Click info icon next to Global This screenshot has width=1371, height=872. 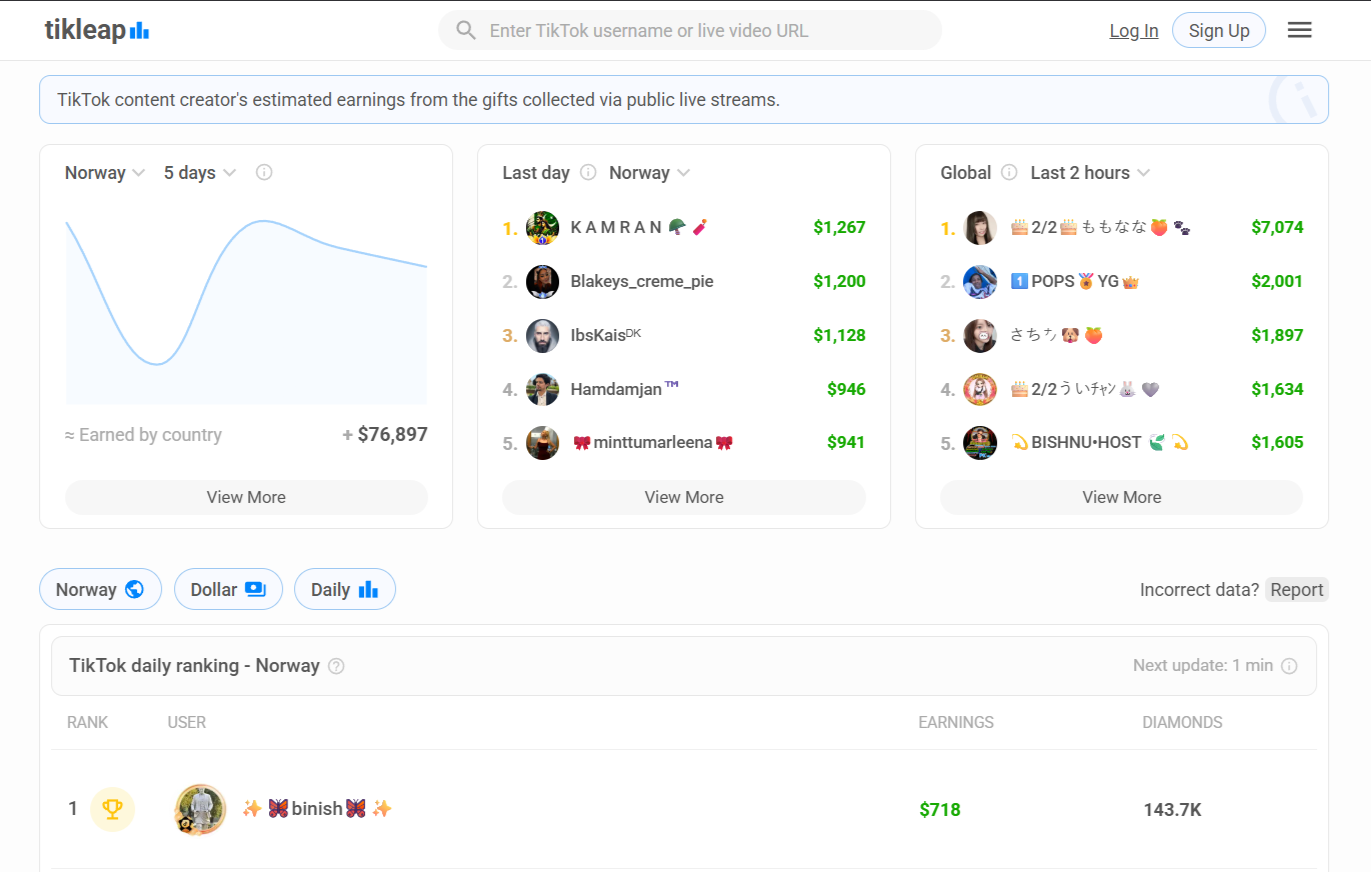click(1010, 172)
